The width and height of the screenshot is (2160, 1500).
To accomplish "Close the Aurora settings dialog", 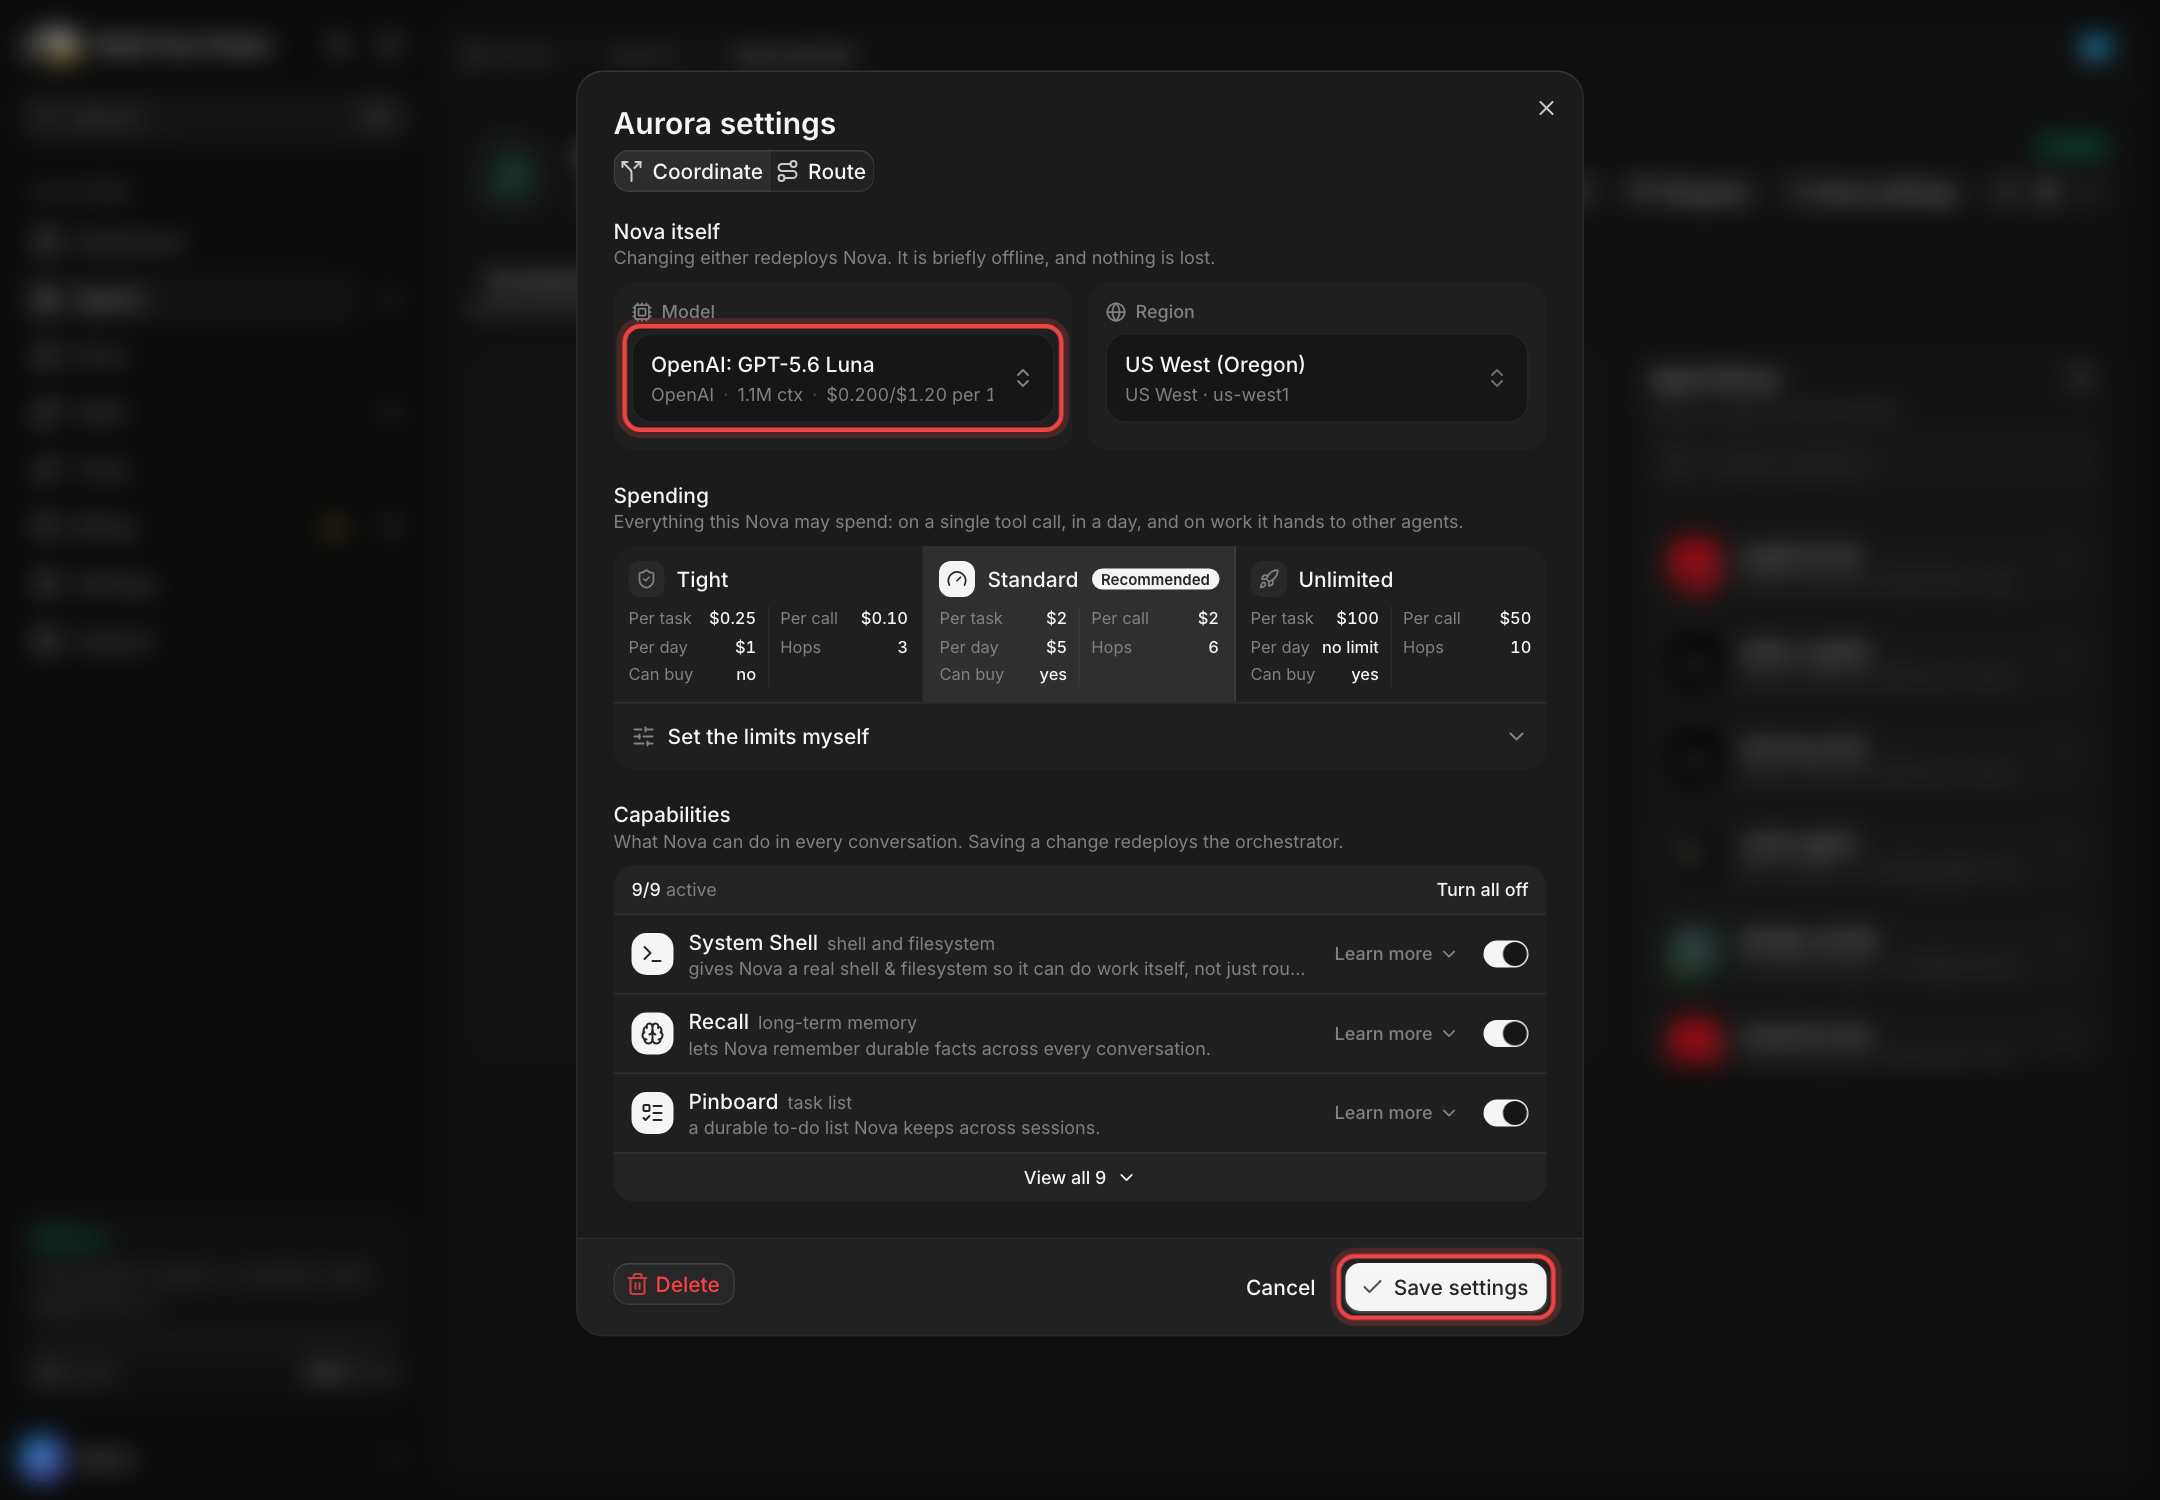I will point(1546,108).
